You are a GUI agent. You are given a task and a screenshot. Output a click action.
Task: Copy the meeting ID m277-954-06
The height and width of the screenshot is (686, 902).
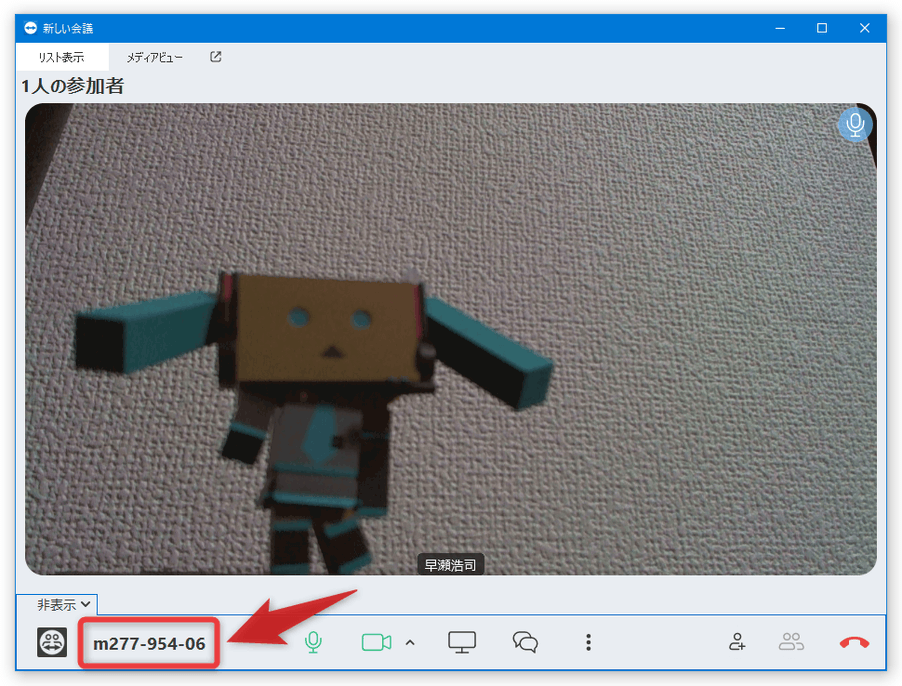tap(149, 643)
